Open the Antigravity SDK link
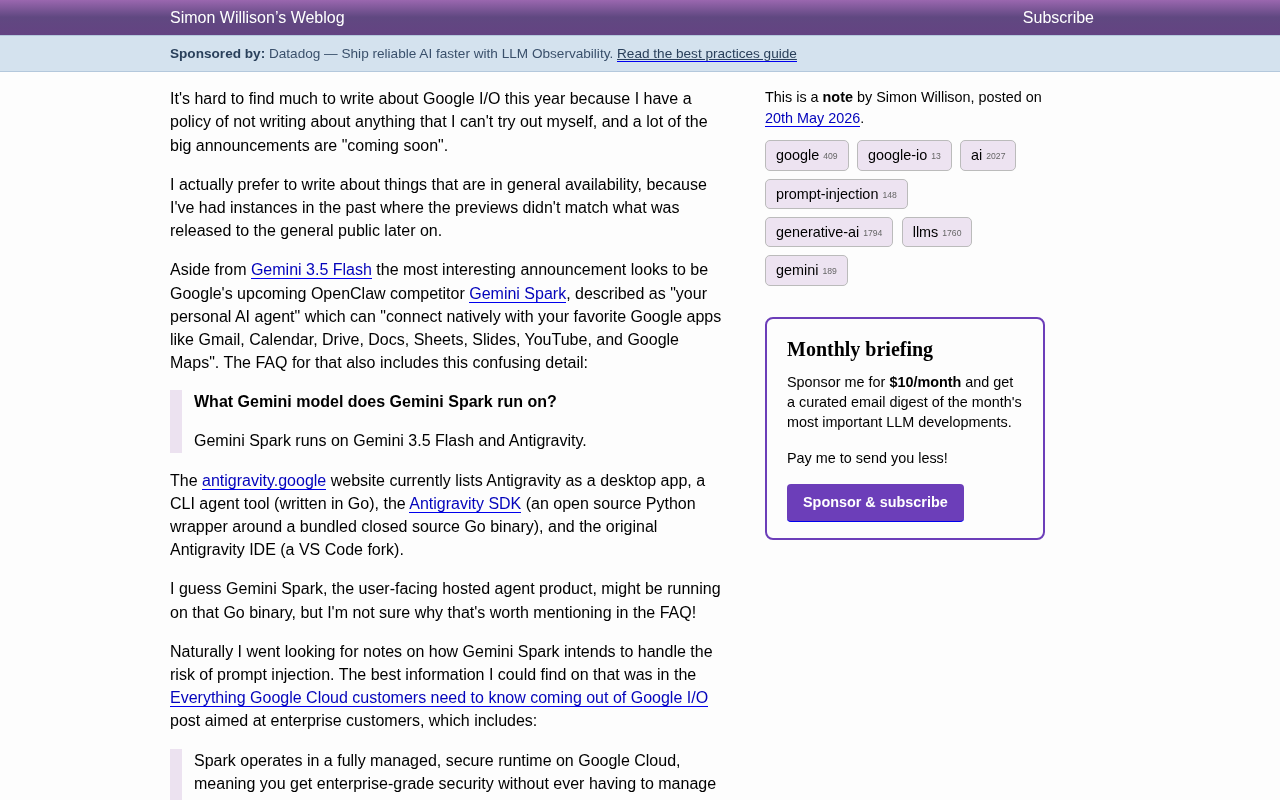1280x800 pixels. 465,504
